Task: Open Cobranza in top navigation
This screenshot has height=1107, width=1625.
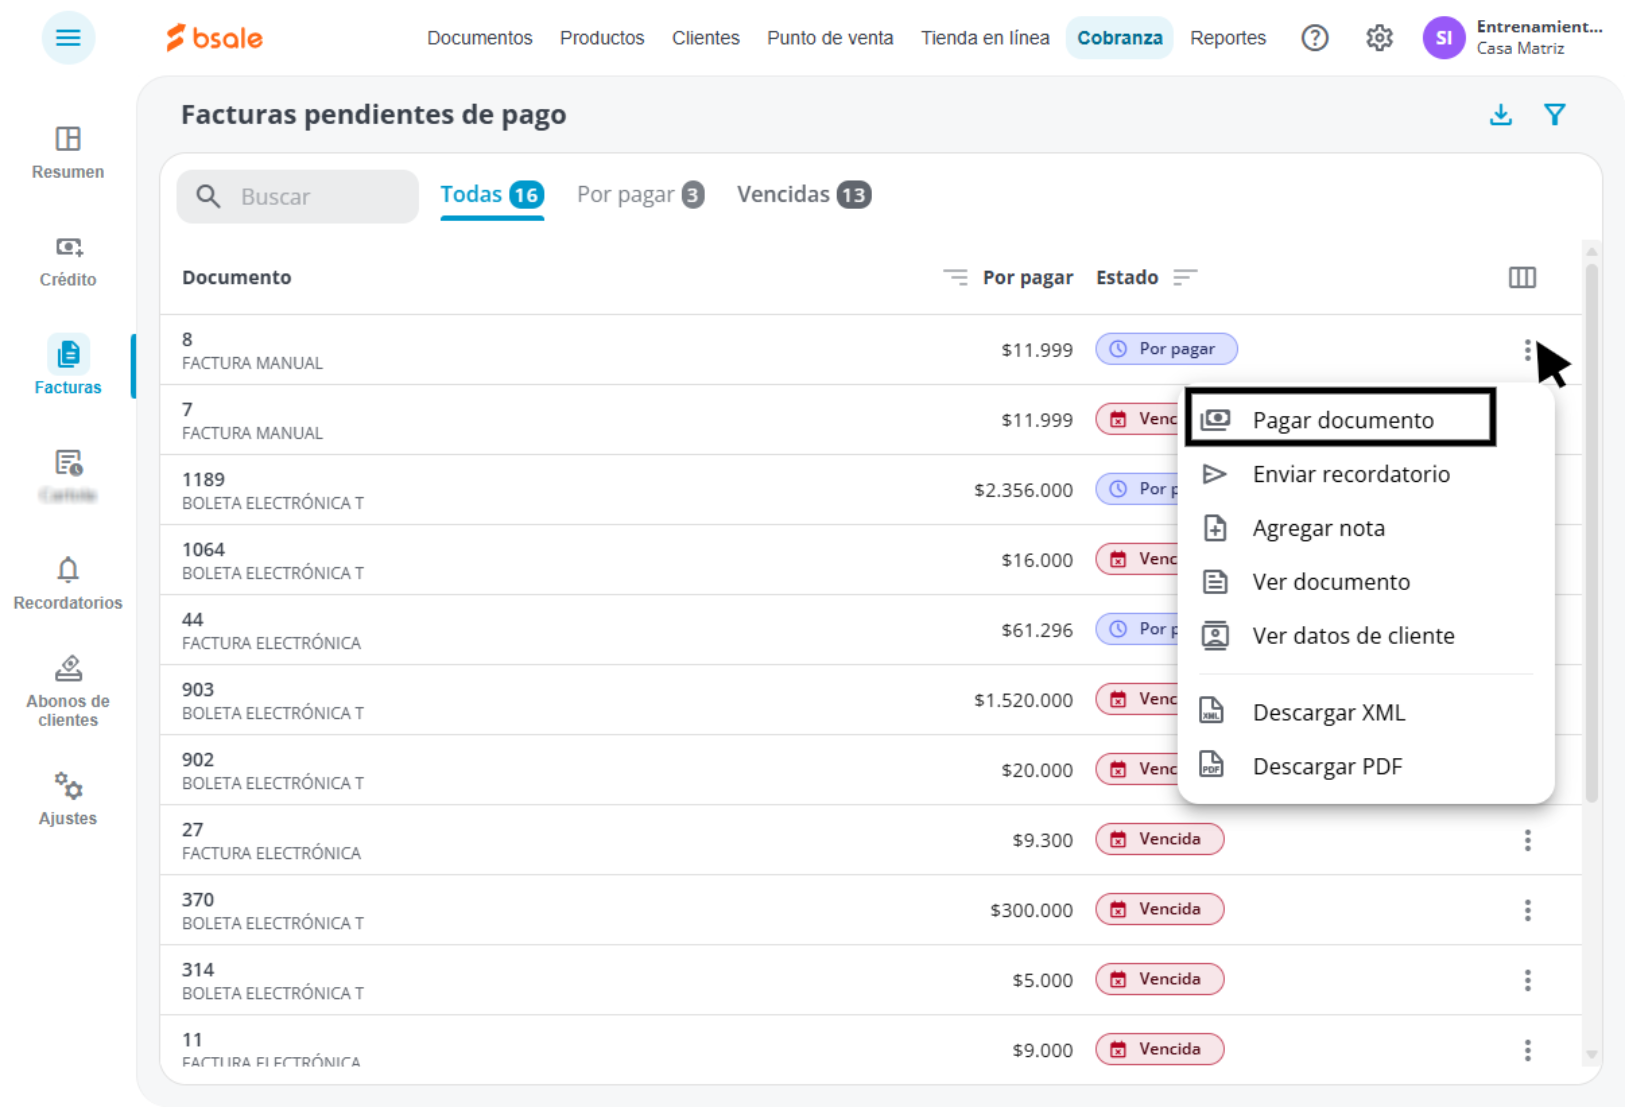Action: coord(1119,38)
